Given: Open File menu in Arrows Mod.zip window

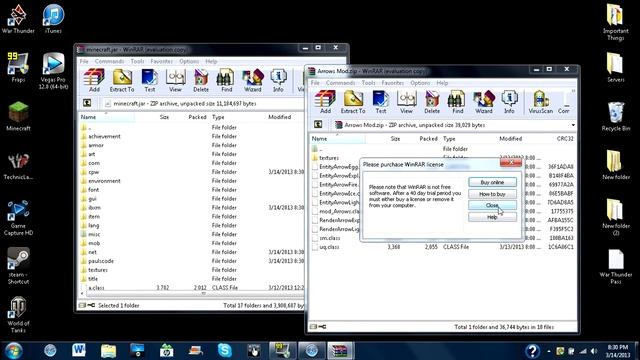Looking at the screenshot, I should click(x=315, y=83).
